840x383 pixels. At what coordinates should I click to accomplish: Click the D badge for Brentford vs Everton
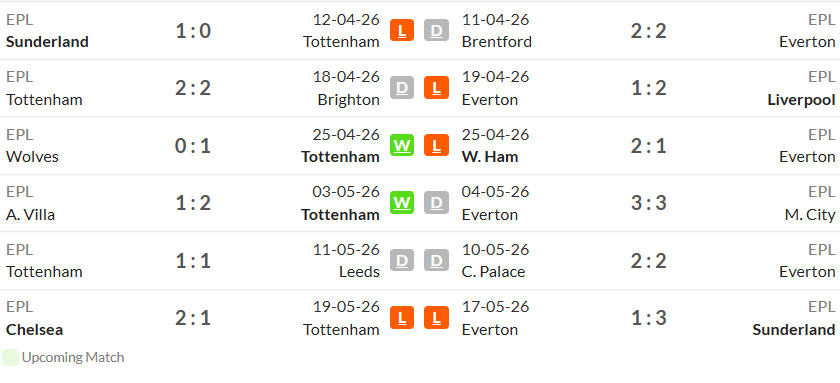coord(437,30)
